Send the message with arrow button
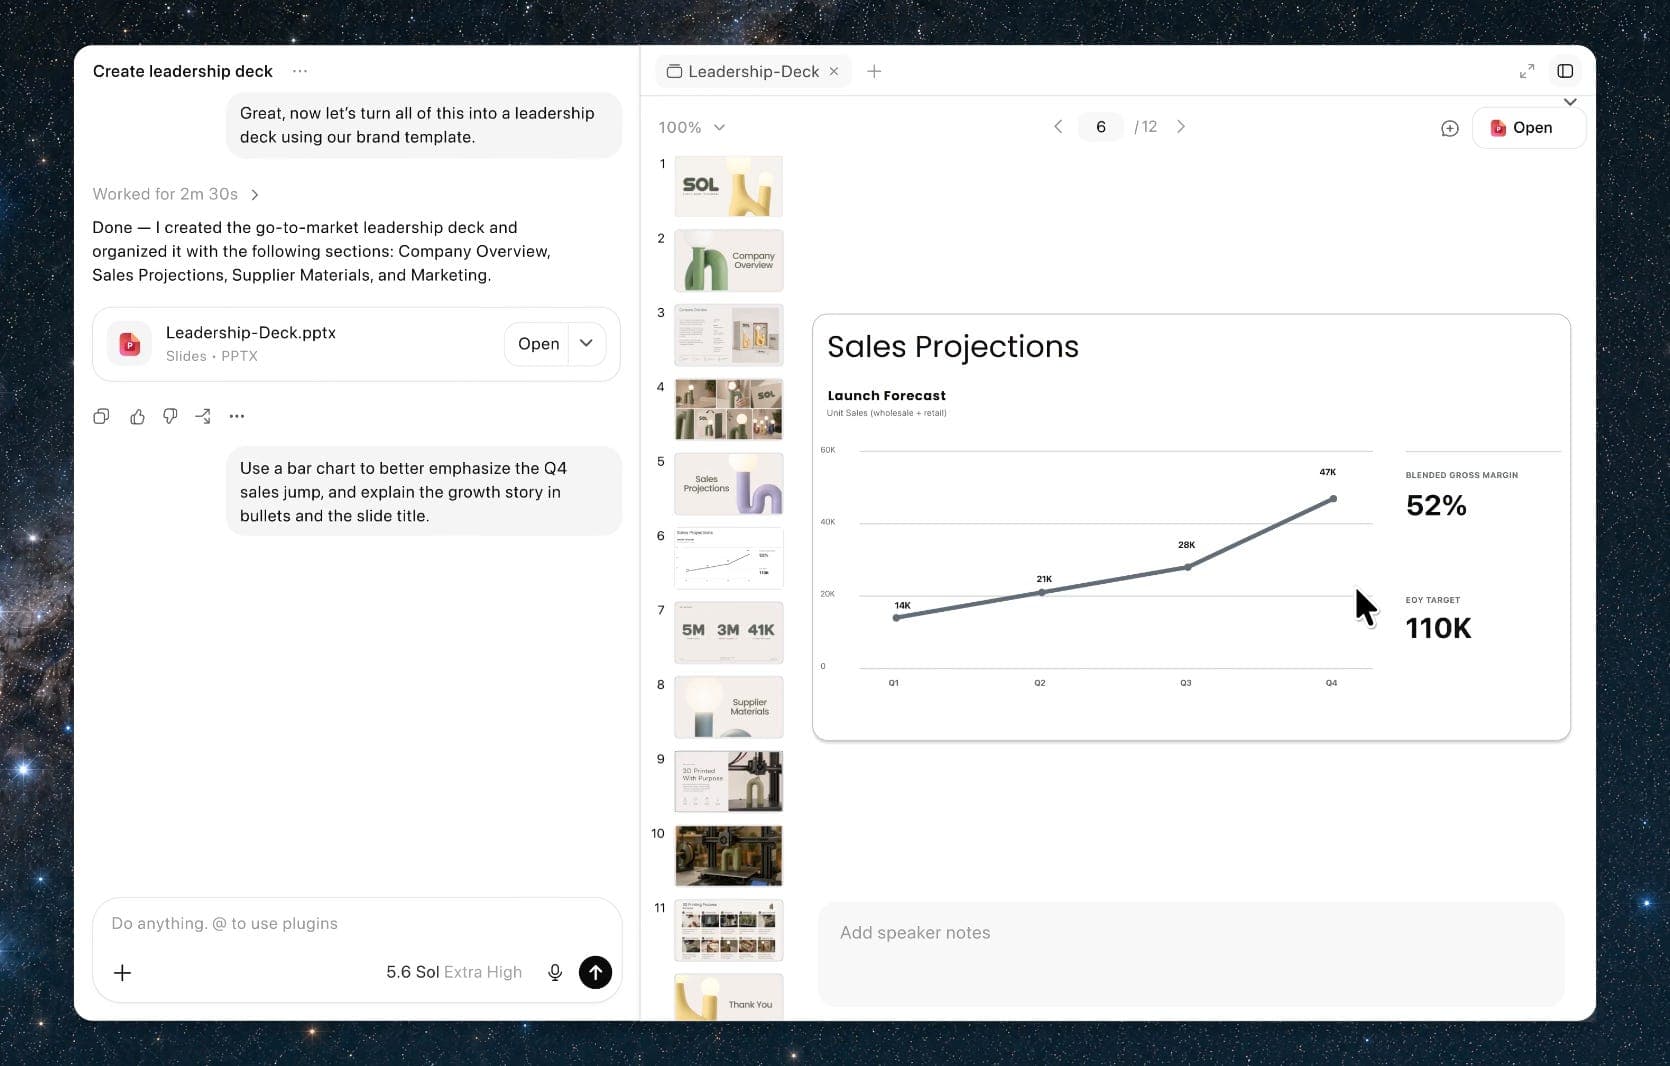The width and height of the screenshot is (1670, 1066). (x=595, y=972)
